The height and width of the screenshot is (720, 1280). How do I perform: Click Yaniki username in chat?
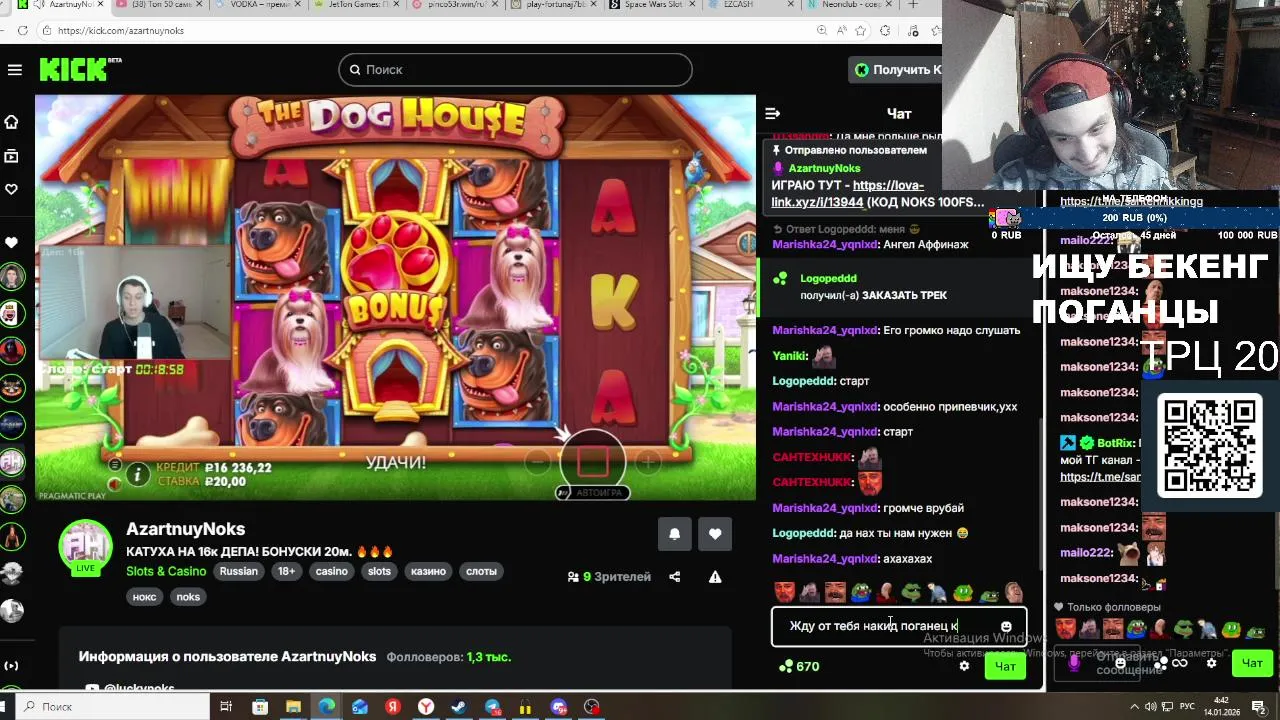pos(789,356)
